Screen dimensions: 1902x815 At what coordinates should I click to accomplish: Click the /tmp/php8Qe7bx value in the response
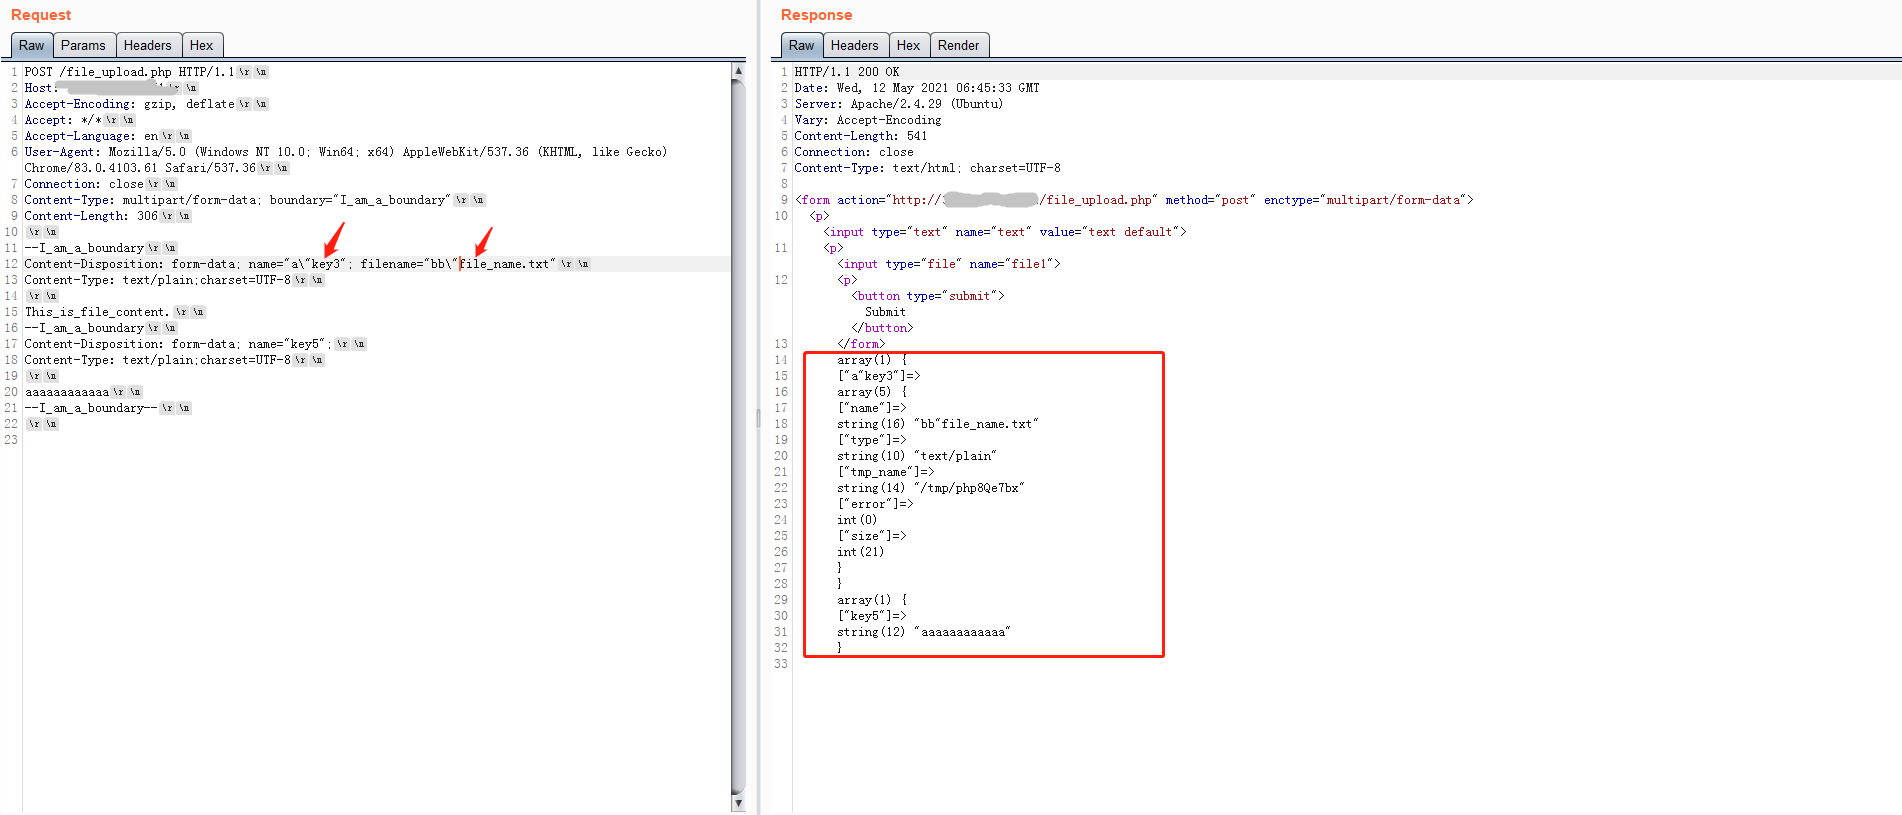coord(972,488)
